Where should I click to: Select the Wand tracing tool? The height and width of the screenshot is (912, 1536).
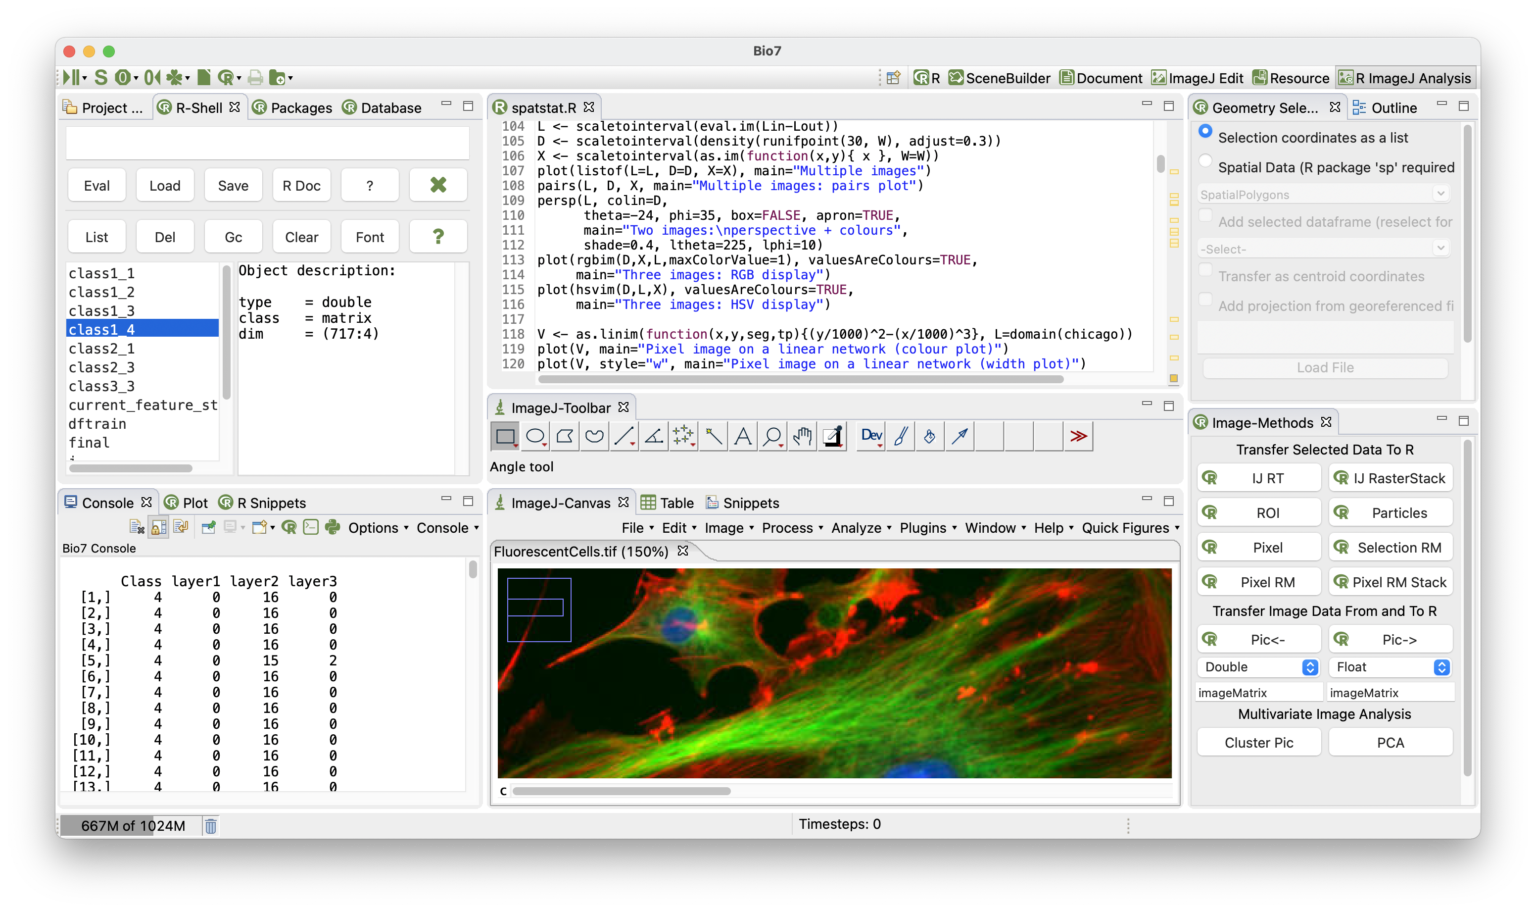pos(713,436)
